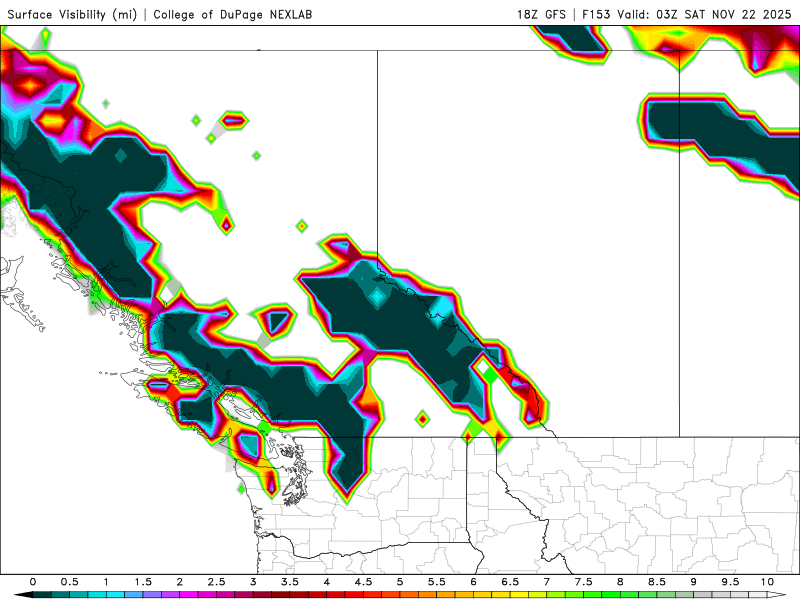This screenshot has height=600, width=800.
Task: Click the '6.5' legend value
Action: 510,582
